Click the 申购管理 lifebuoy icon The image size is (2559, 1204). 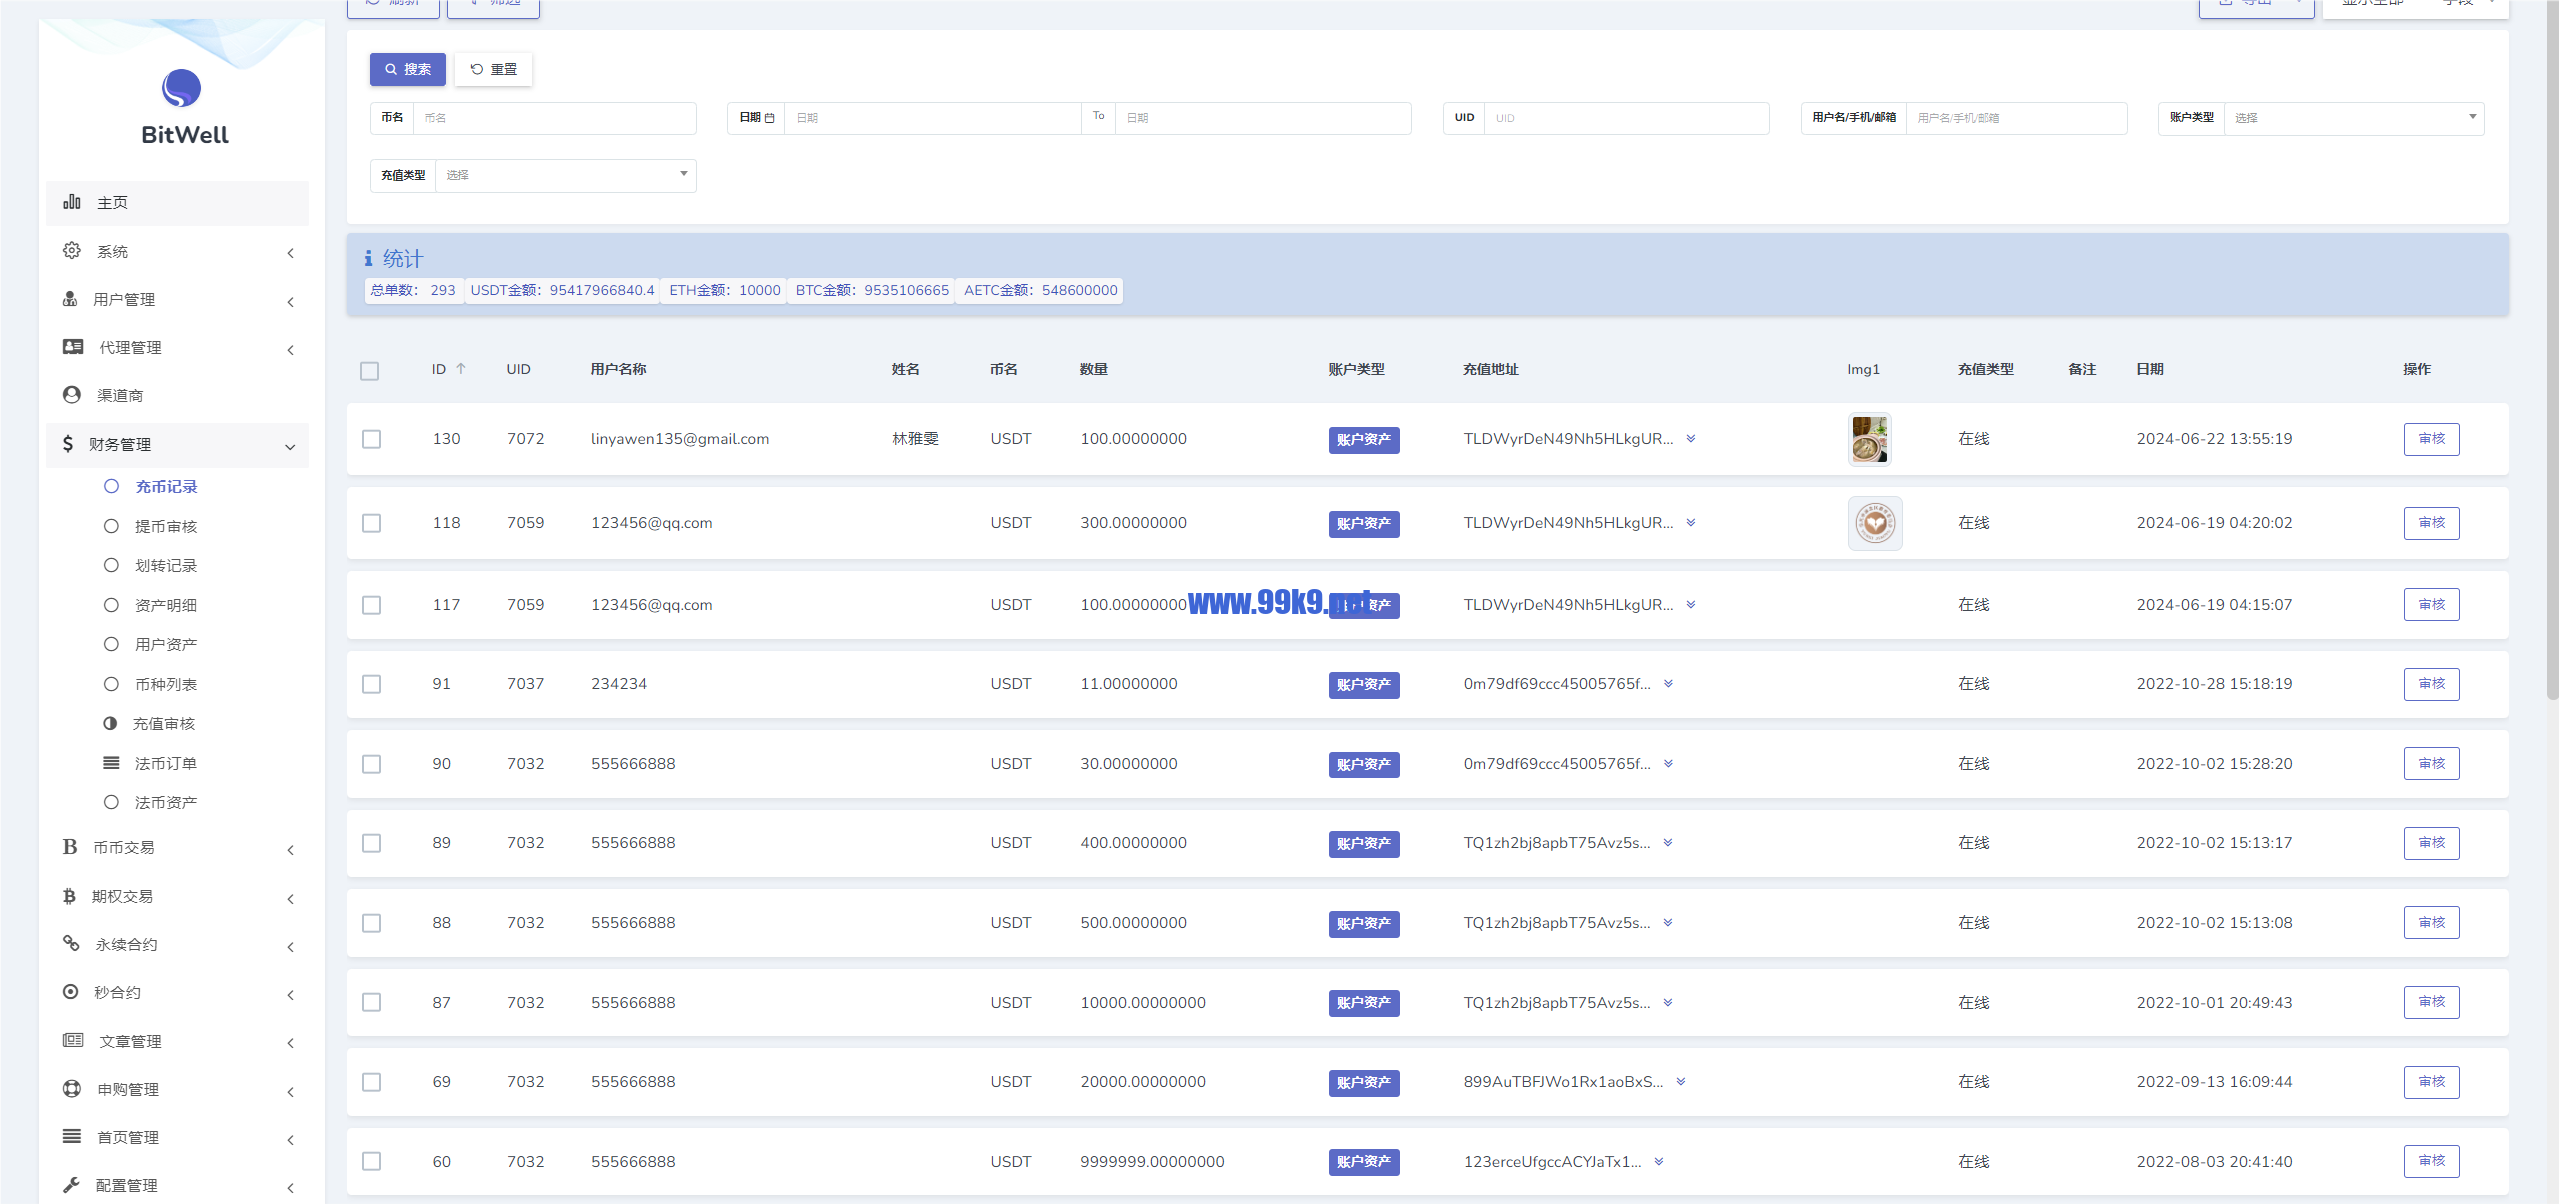click(72, 1089)
